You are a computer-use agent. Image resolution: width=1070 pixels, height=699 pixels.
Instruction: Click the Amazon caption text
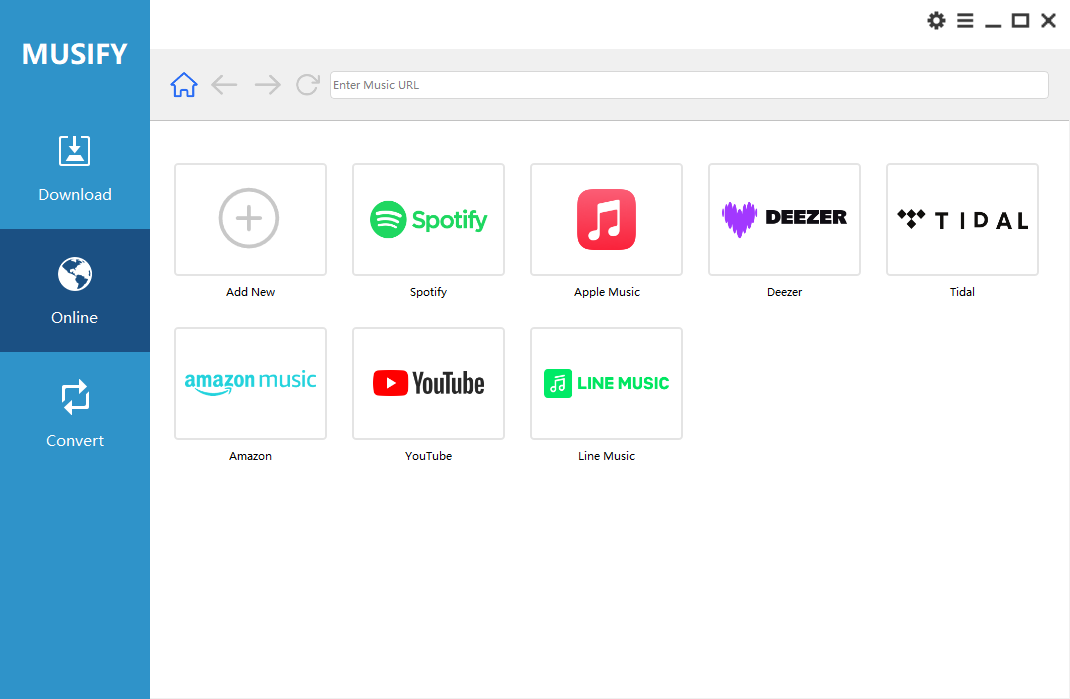click(x=250, y=455)
